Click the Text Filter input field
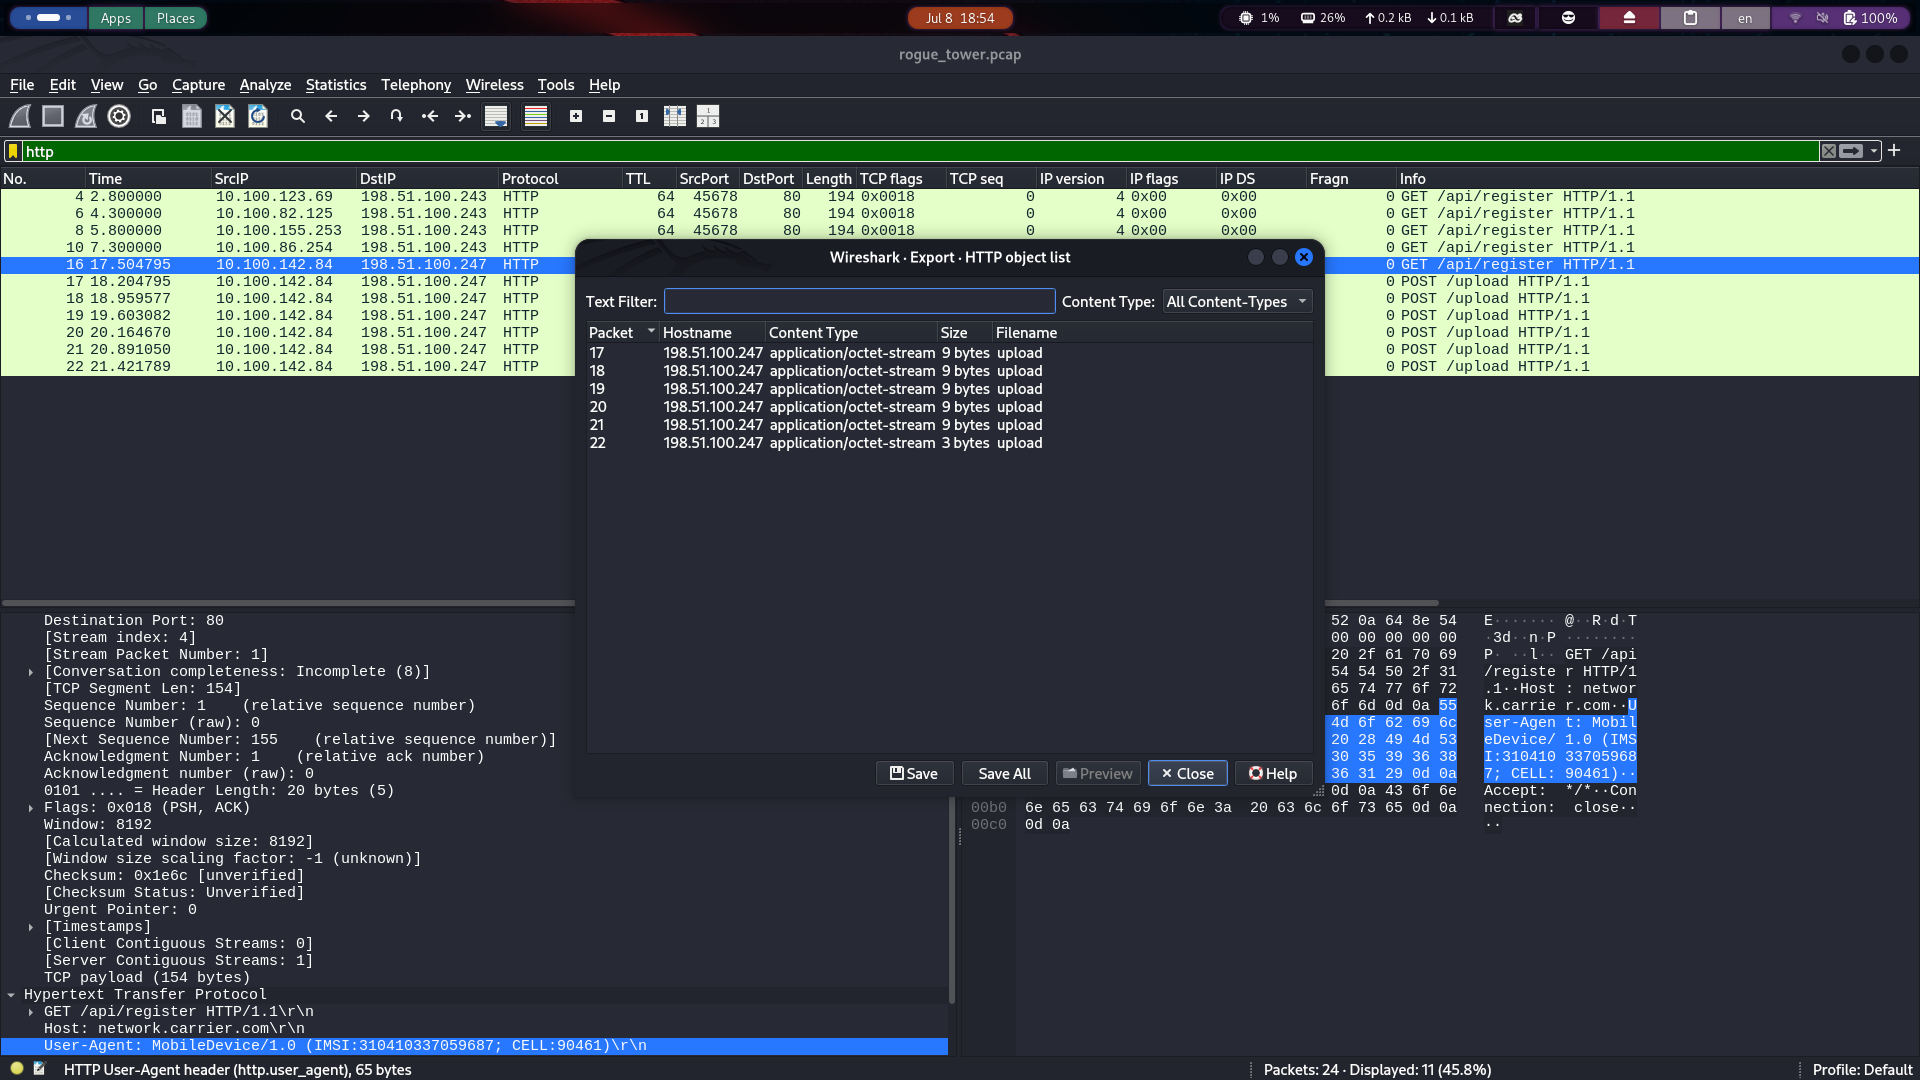 click(x=860, y=301)
